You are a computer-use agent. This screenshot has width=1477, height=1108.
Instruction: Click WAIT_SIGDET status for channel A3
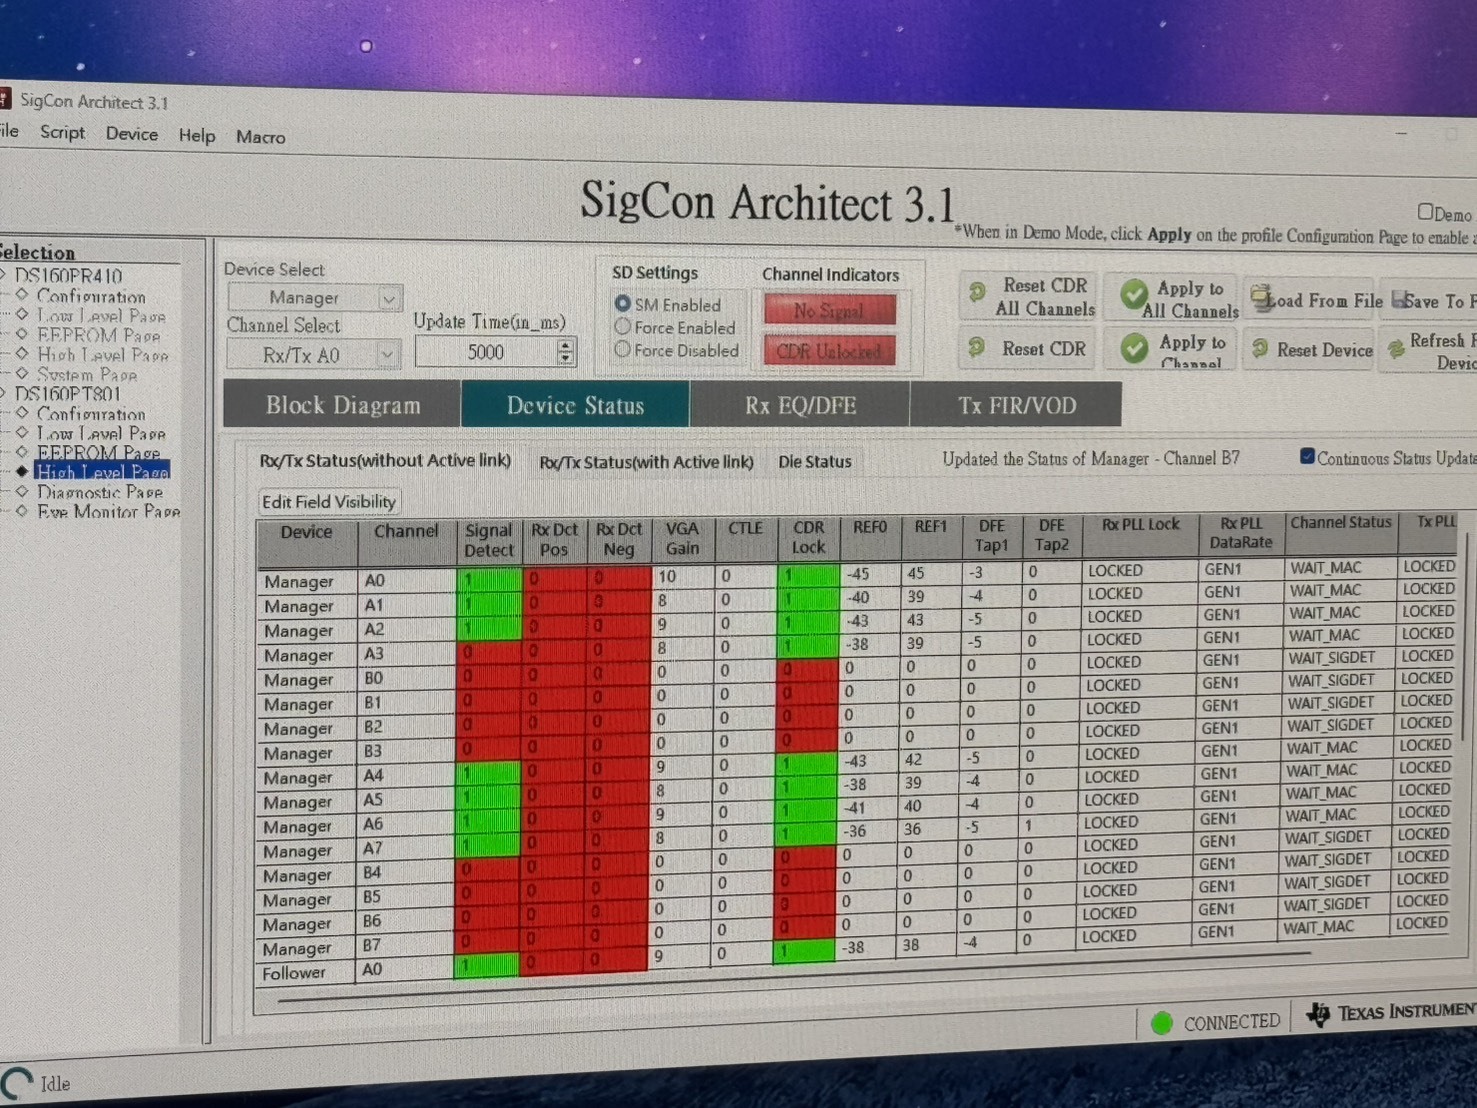[1332, 657]
